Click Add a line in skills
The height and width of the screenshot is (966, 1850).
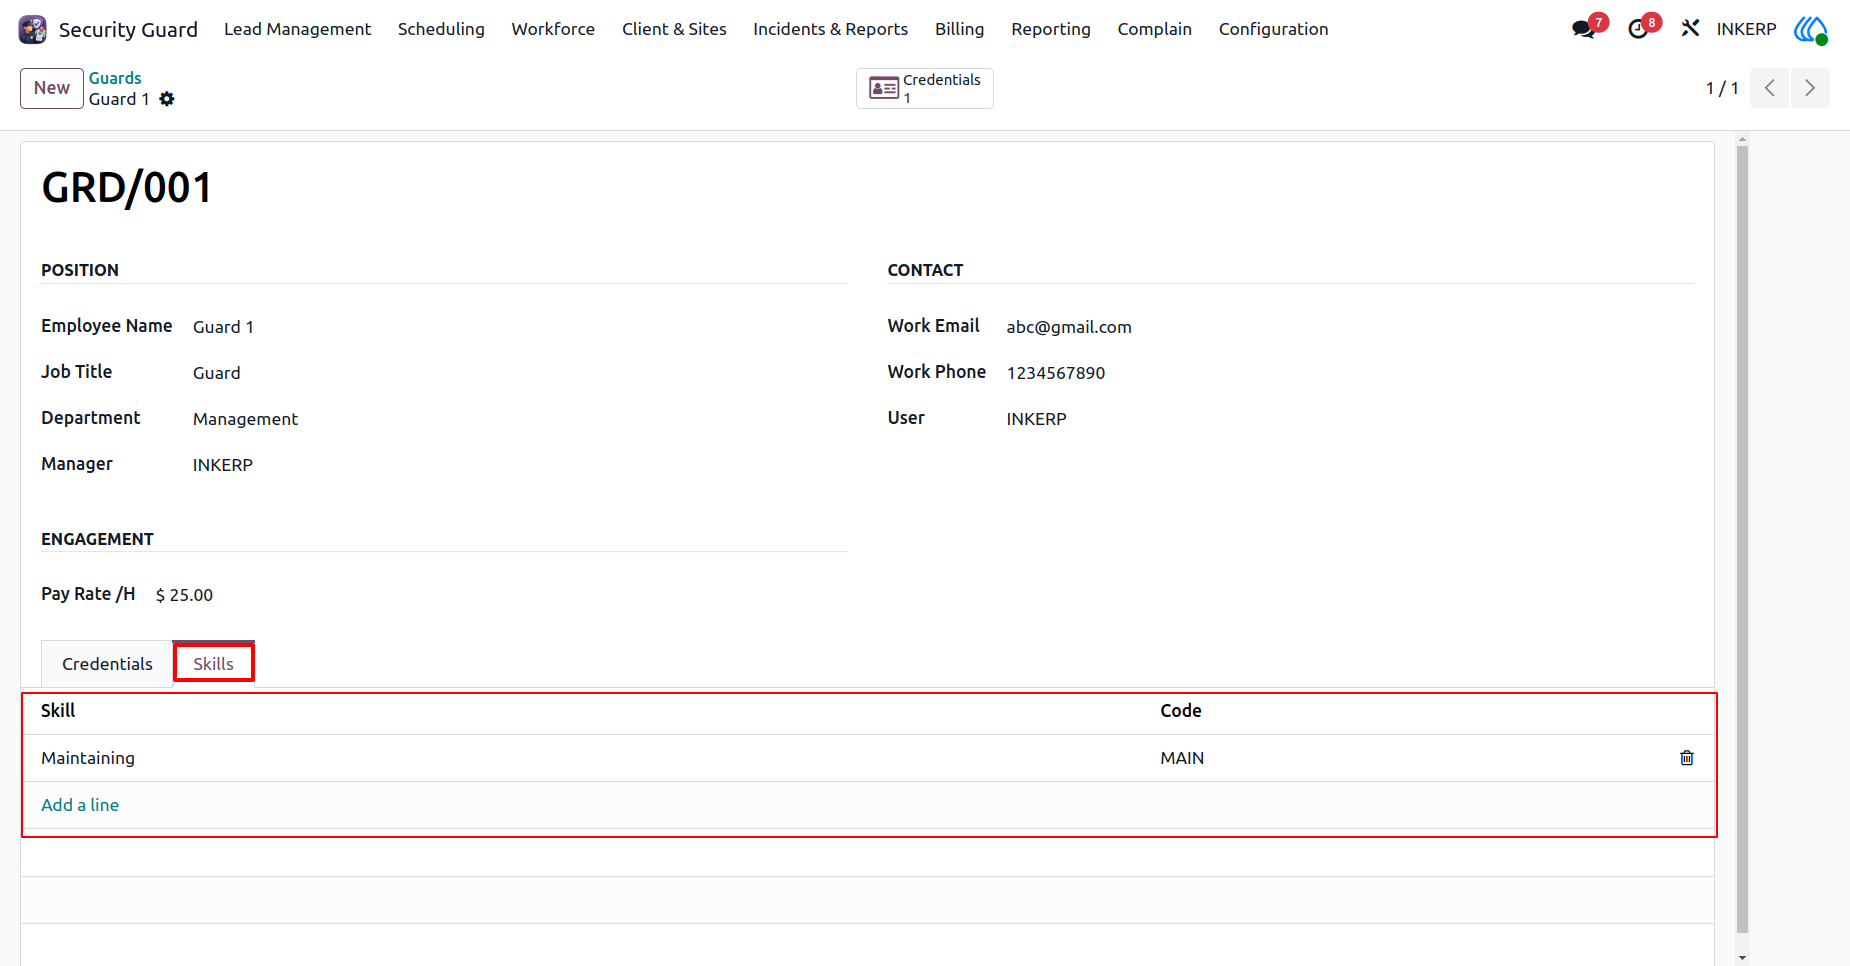click(x=80, y=805)
